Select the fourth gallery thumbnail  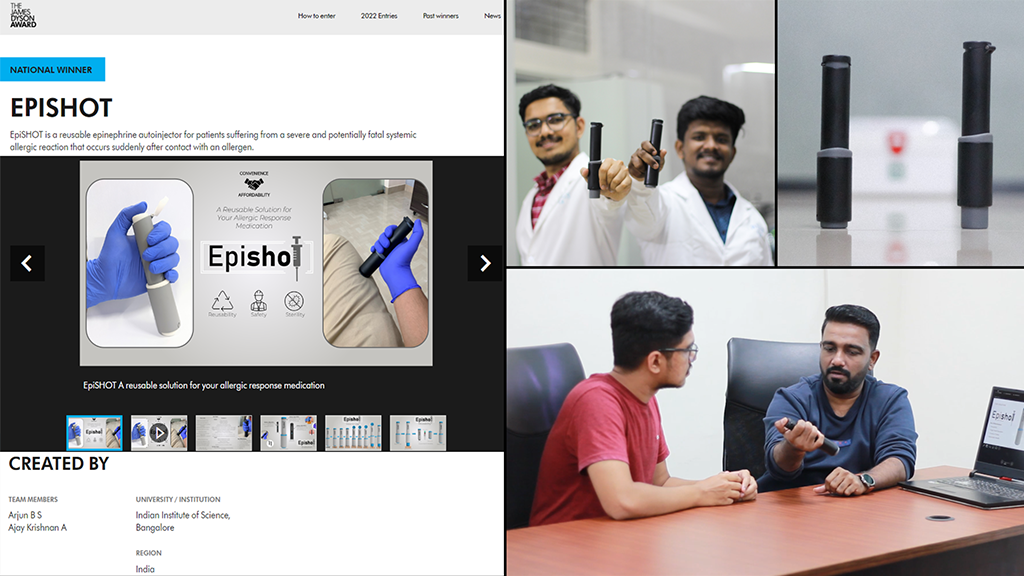click(x=288, y=432)
